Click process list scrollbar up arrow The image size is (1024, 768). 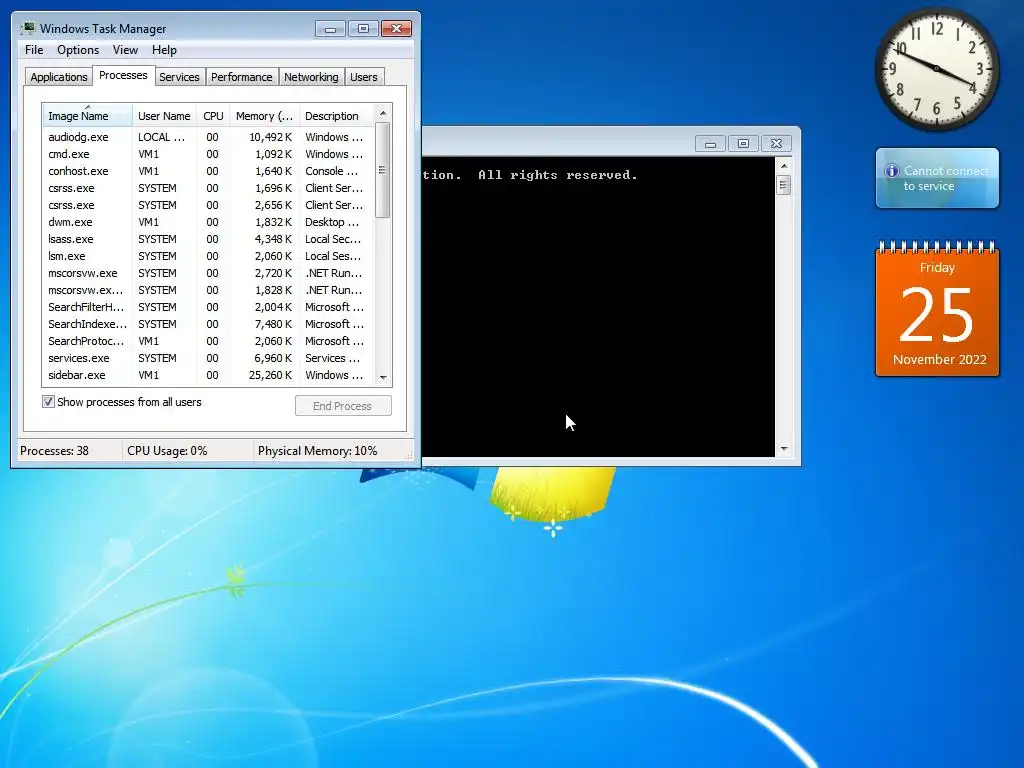(383, 113)
